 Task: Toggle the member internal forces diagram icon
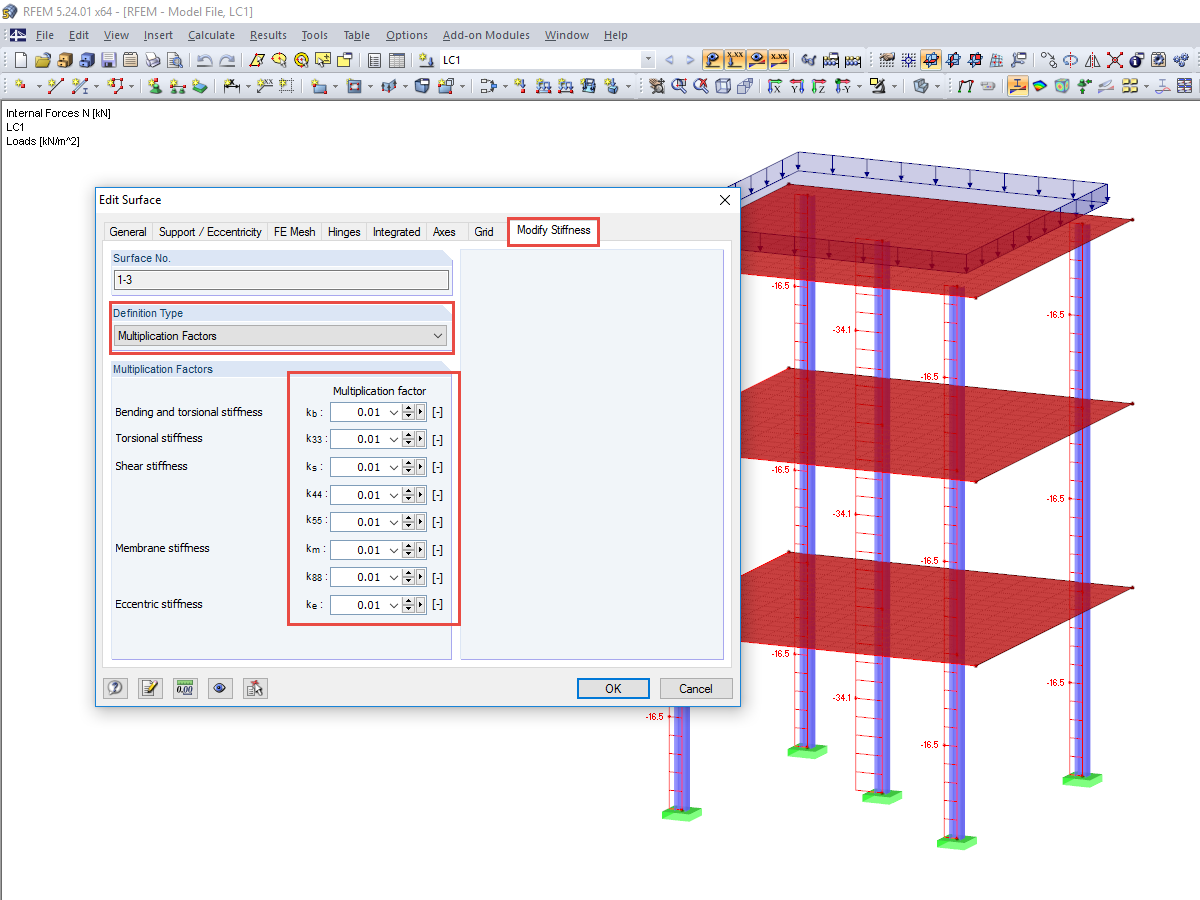click(x=1017, y=86)
